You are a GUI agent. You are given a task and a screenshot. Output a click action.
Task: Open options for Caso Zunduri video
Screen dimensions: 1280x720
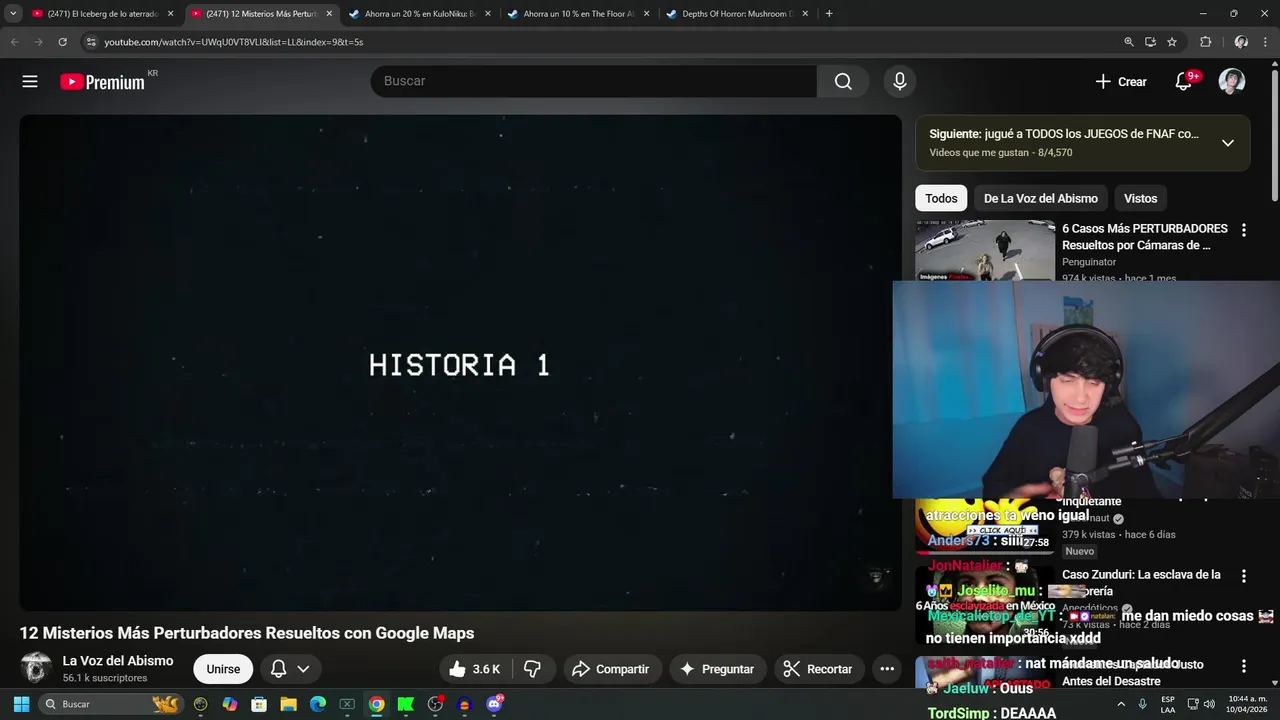pyautogui.click(x=1243, y=576)
